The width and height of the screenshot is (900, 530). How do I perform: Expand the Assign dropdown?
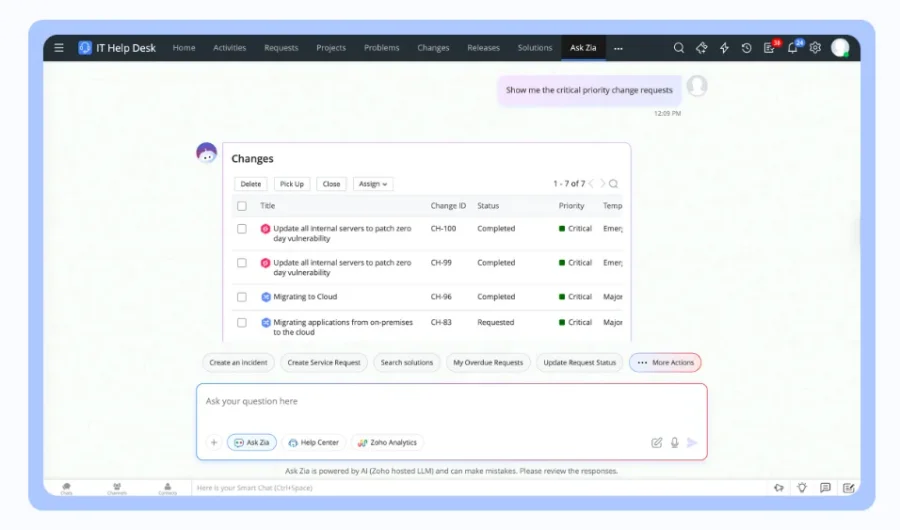[x=373, y=184]
